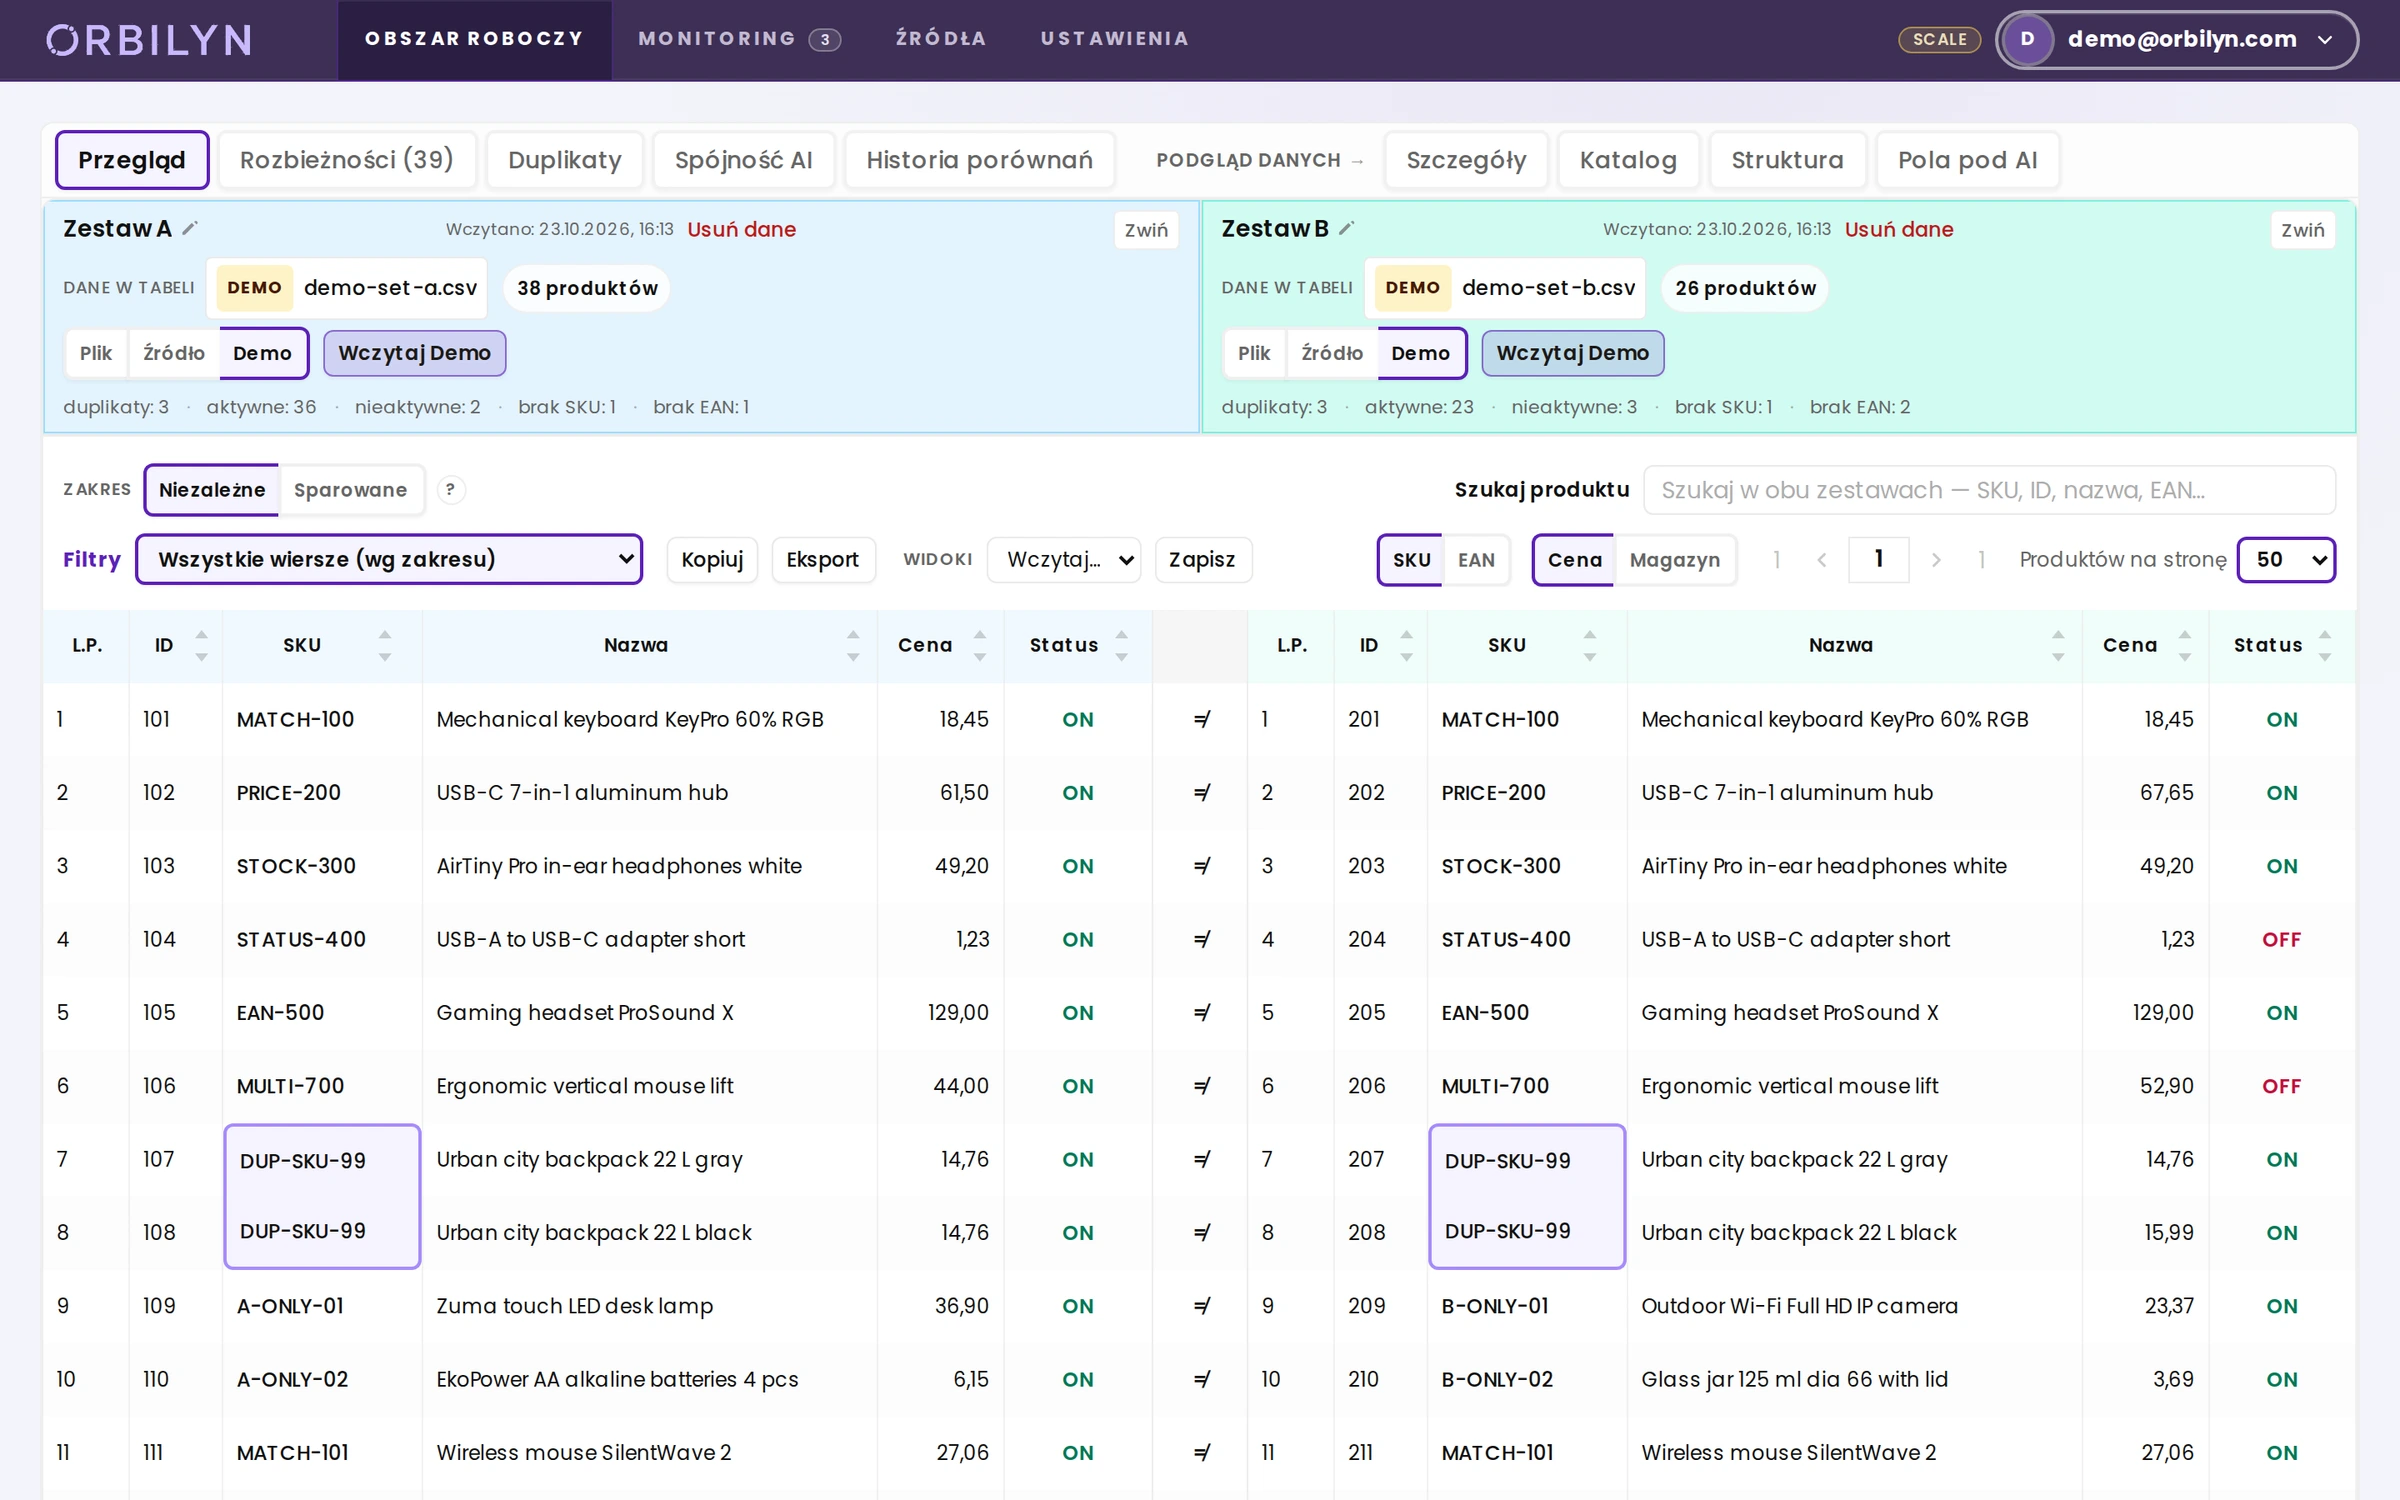
Task: Select Plik source option in Zestaw A
Action: [x=96, y=353]
